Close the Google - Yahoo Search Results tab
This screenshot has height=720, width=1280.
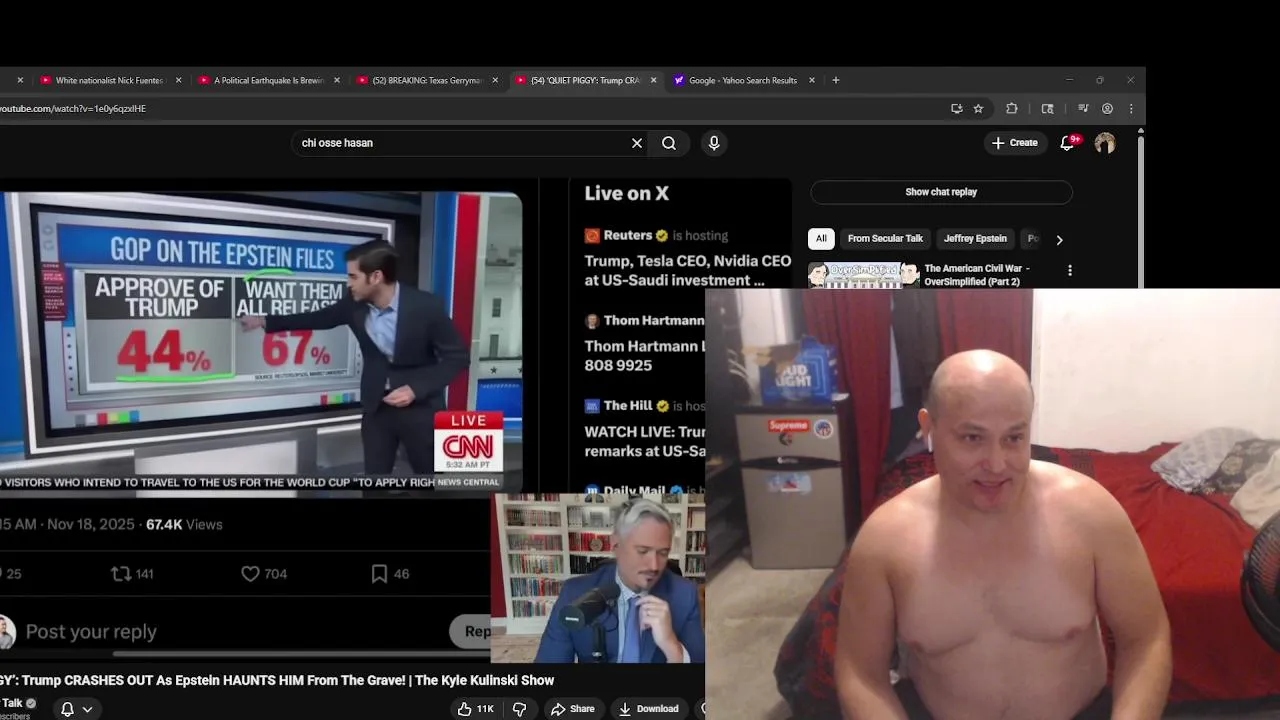tap(812, 80)
